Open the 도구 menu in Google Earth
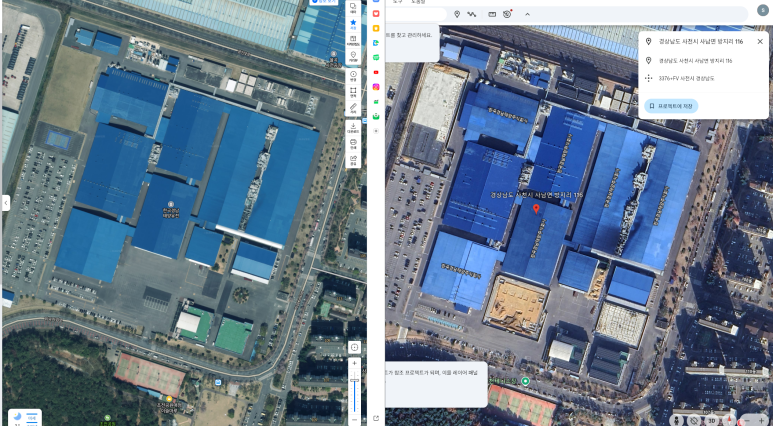 click(398, 2)
